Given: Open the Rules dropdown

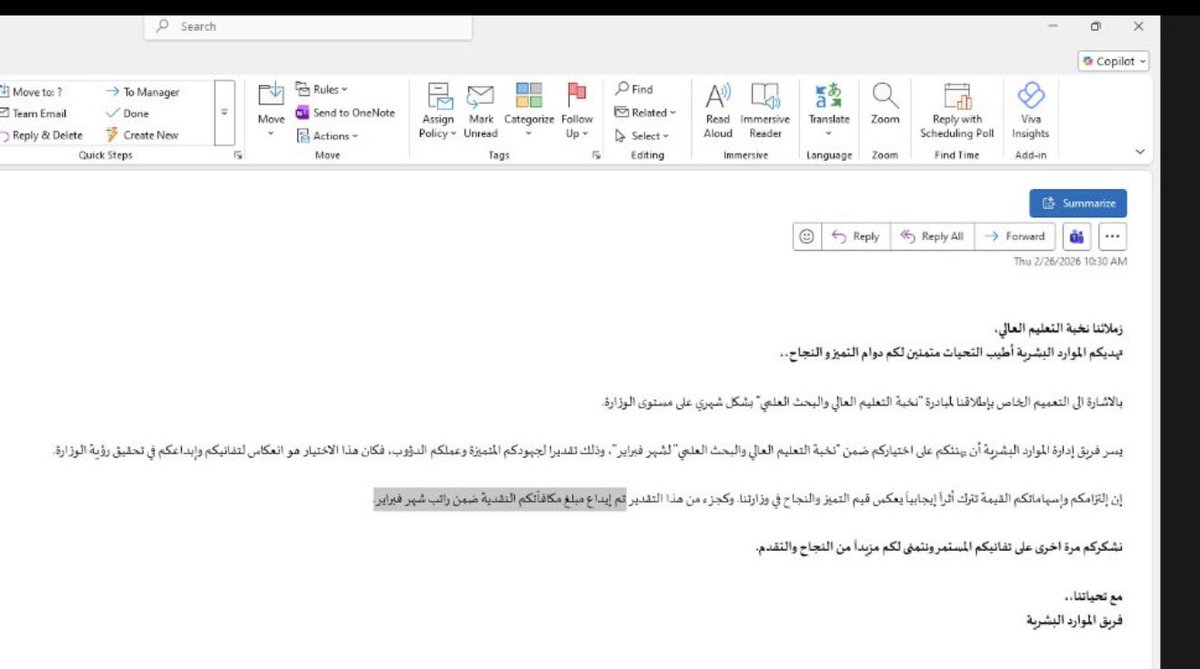Looking at the screenshot, I should [x=323, y=90].
